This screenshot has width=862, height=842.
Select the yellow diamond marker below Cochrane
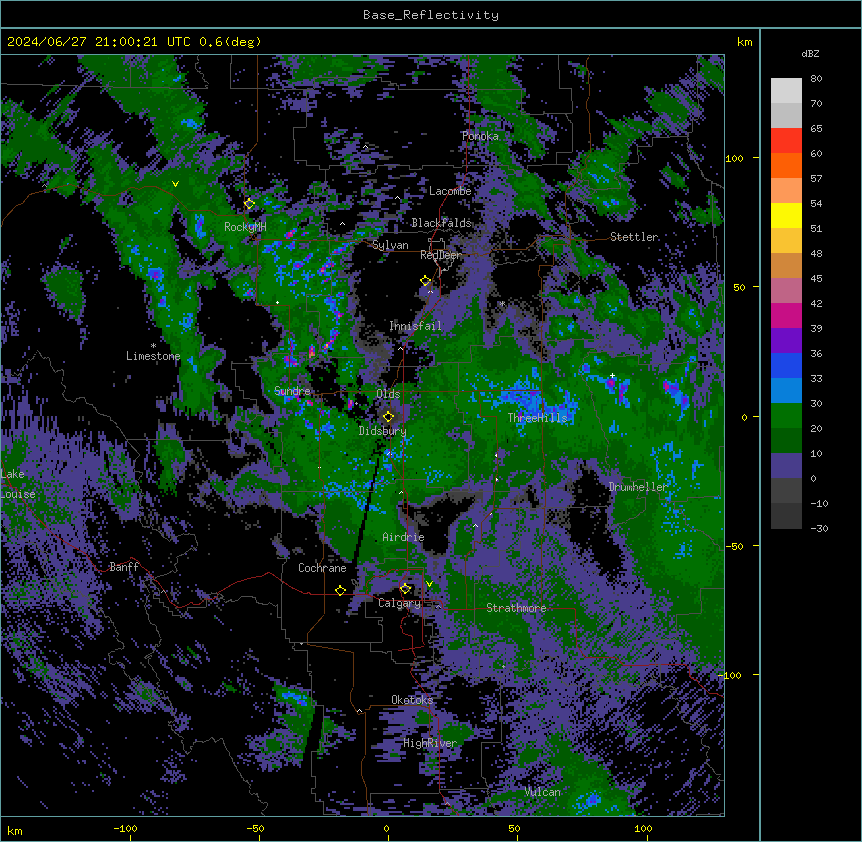click(x=340, y=590)
